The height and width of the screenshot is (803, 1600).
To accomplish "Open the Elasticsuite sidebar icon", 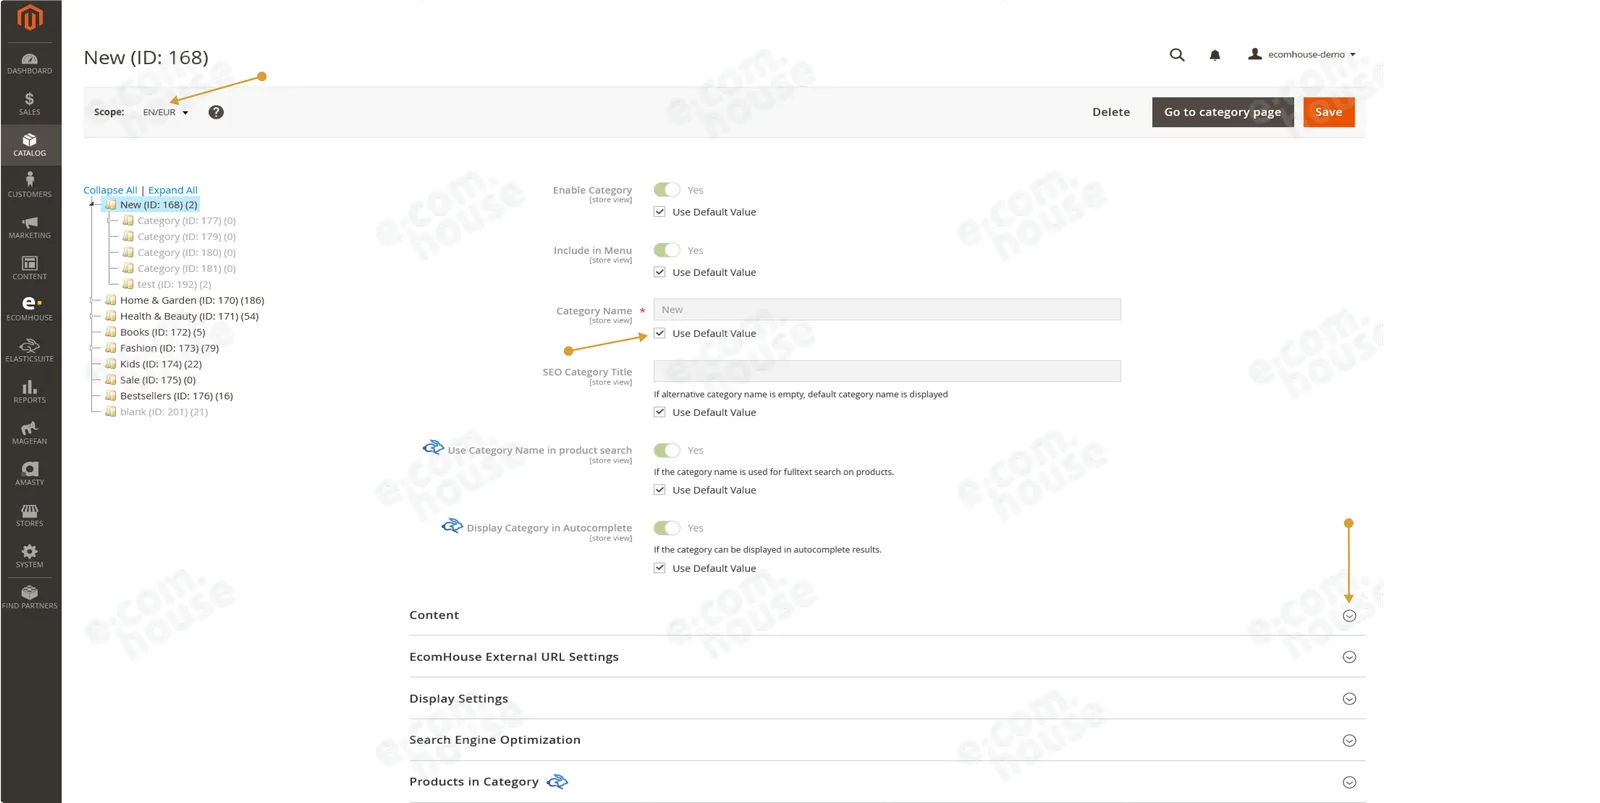I will pyautogui.click(x=30, y=350).
